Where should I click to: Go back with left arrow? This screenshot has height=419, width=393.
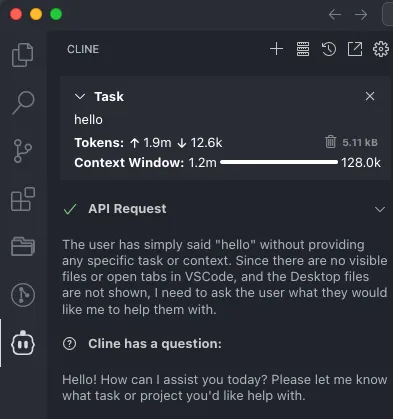coord(335,14)
